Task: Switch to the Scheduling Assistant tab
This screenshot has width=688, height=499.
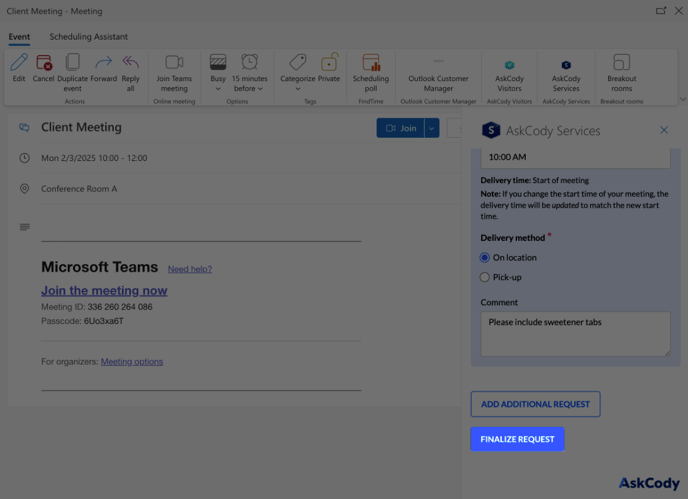Action: pos(89,37)
